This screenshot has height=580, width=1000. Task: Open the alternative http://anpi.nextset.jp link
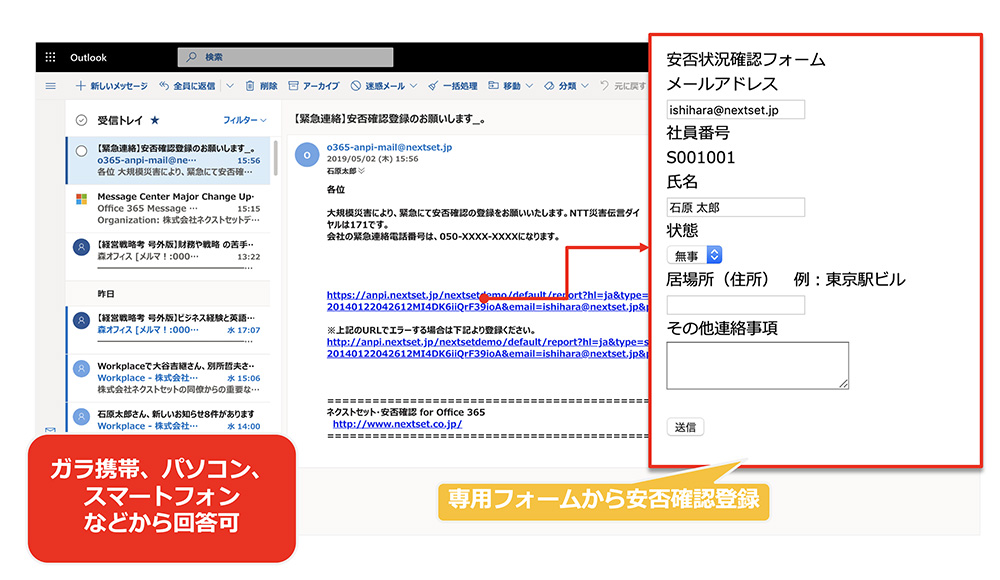click(488, 348)
